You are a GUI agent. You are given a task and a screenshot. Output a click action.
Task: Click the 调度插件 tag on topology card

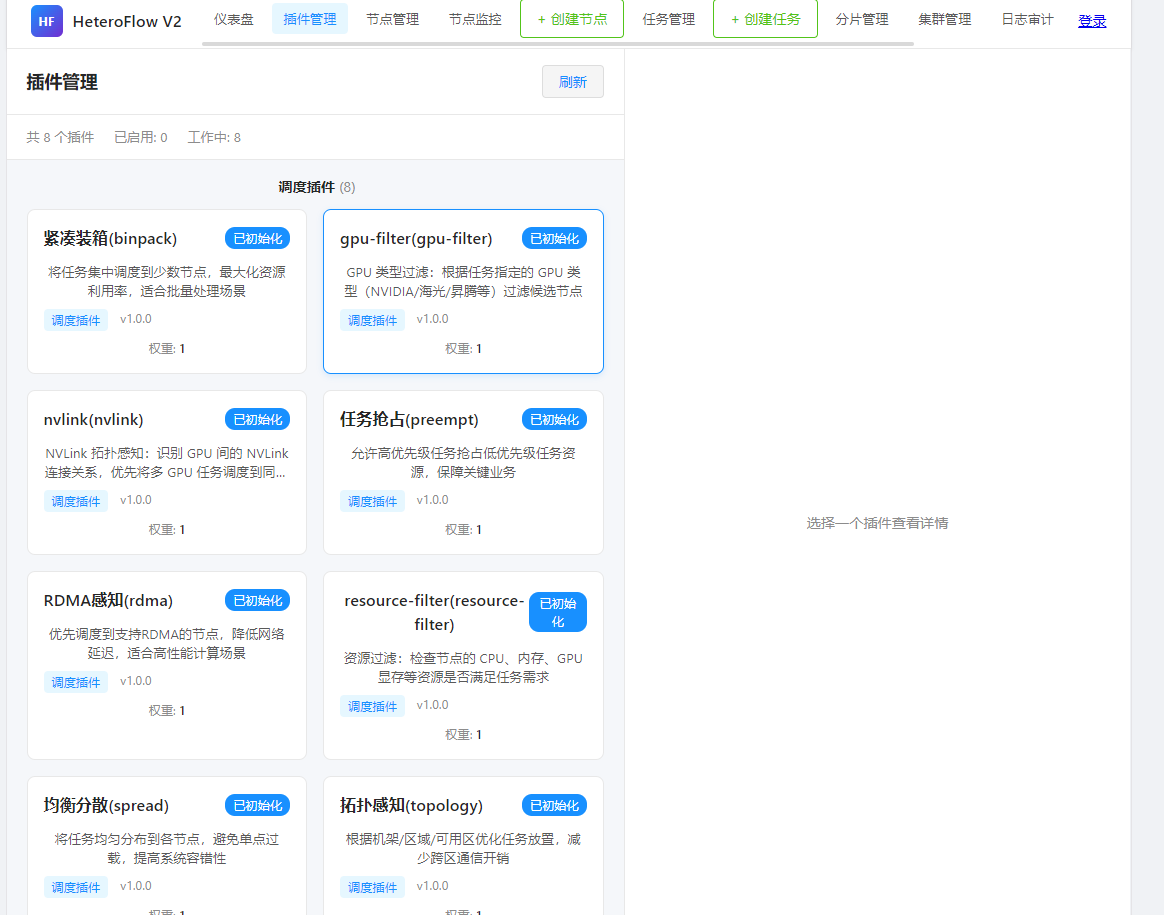[x=372, y=886]
